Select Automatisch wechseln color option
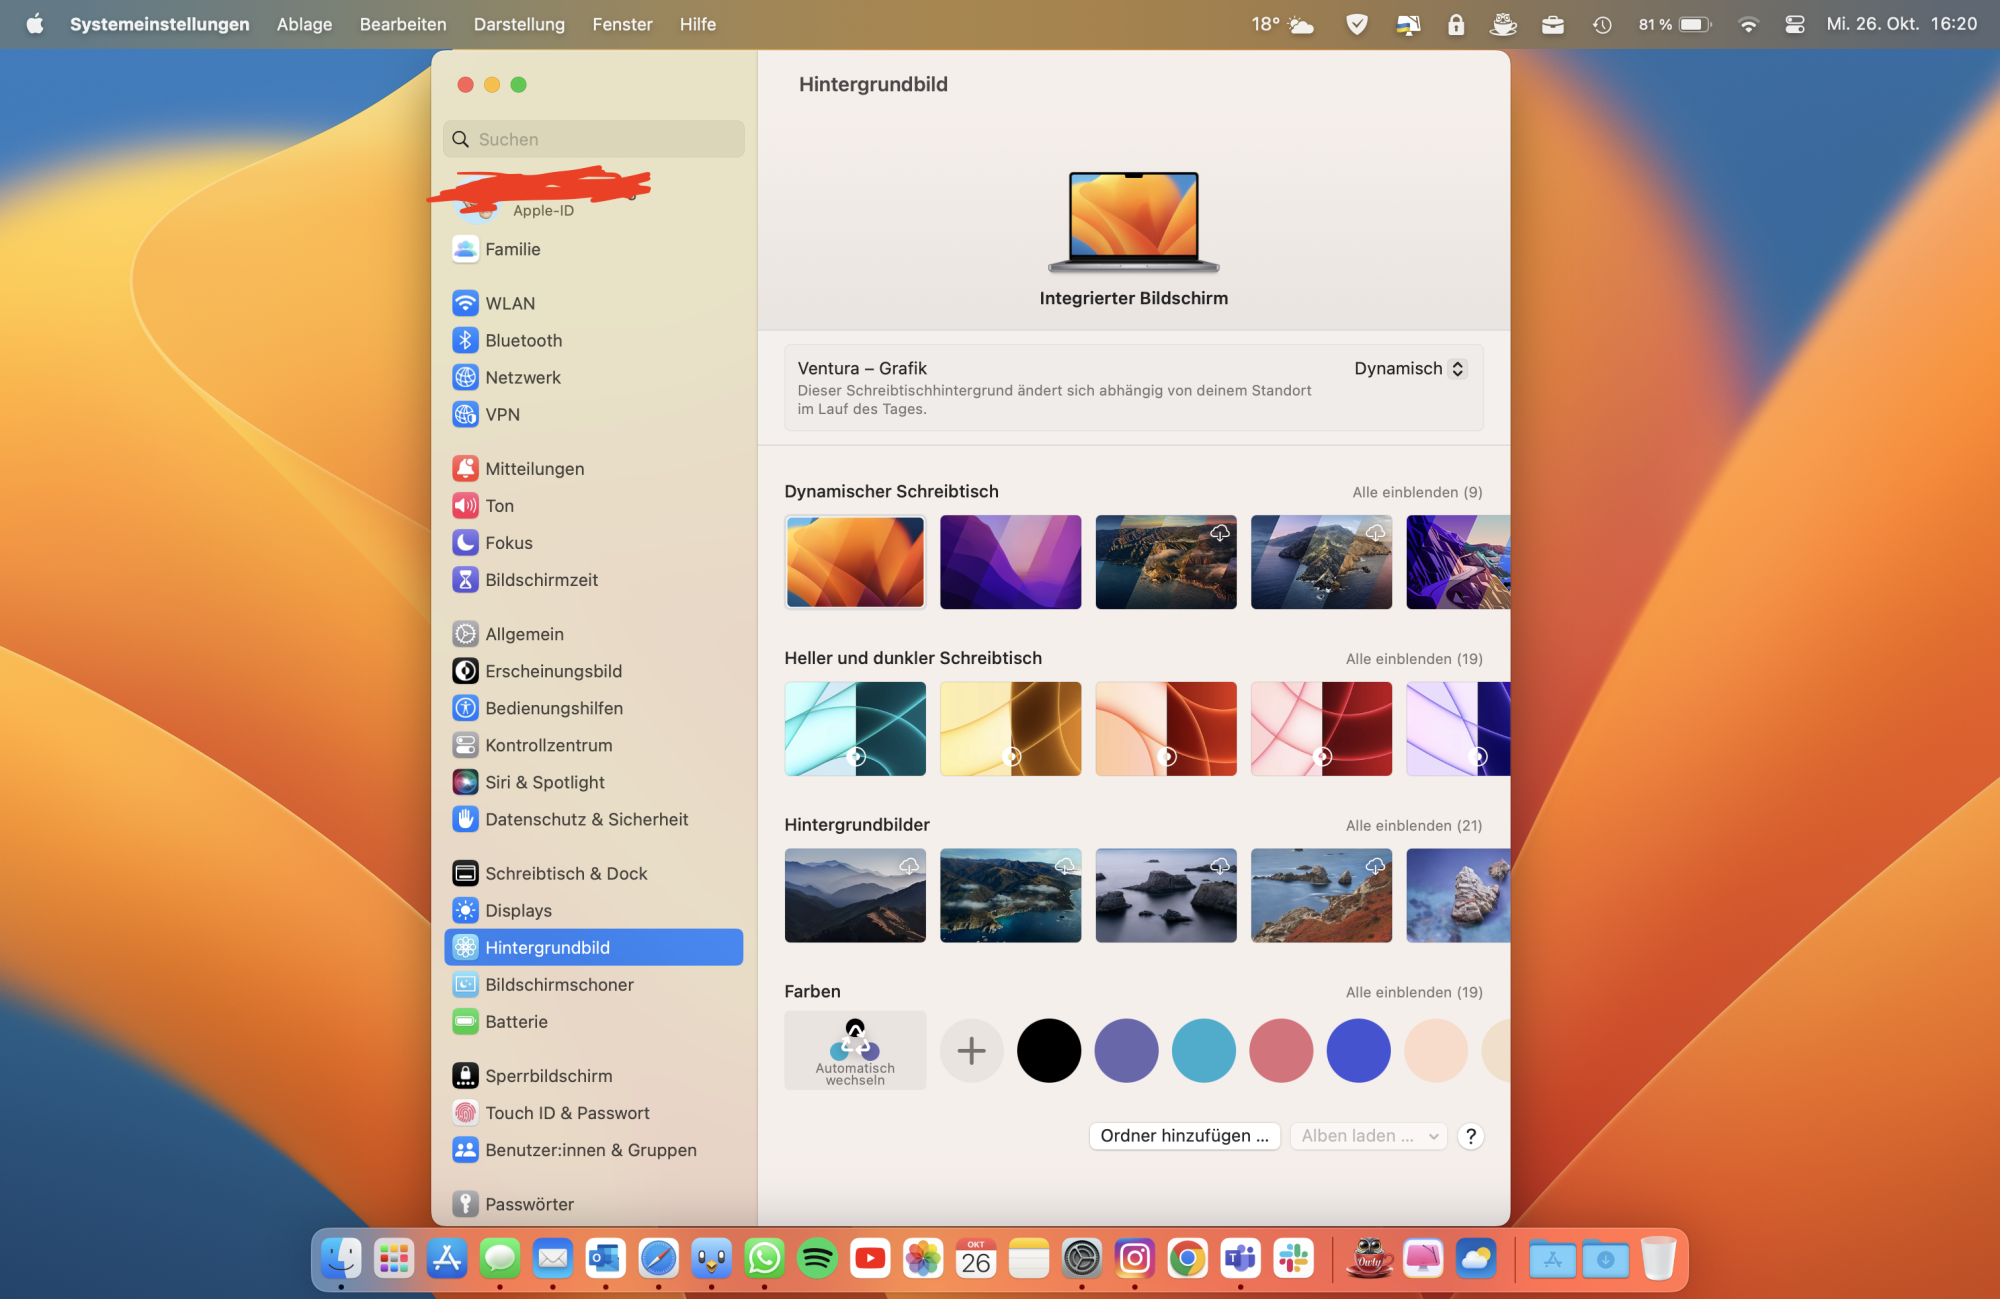The height and width of the screenshot is (1299, 2000). click(855, 1050)
